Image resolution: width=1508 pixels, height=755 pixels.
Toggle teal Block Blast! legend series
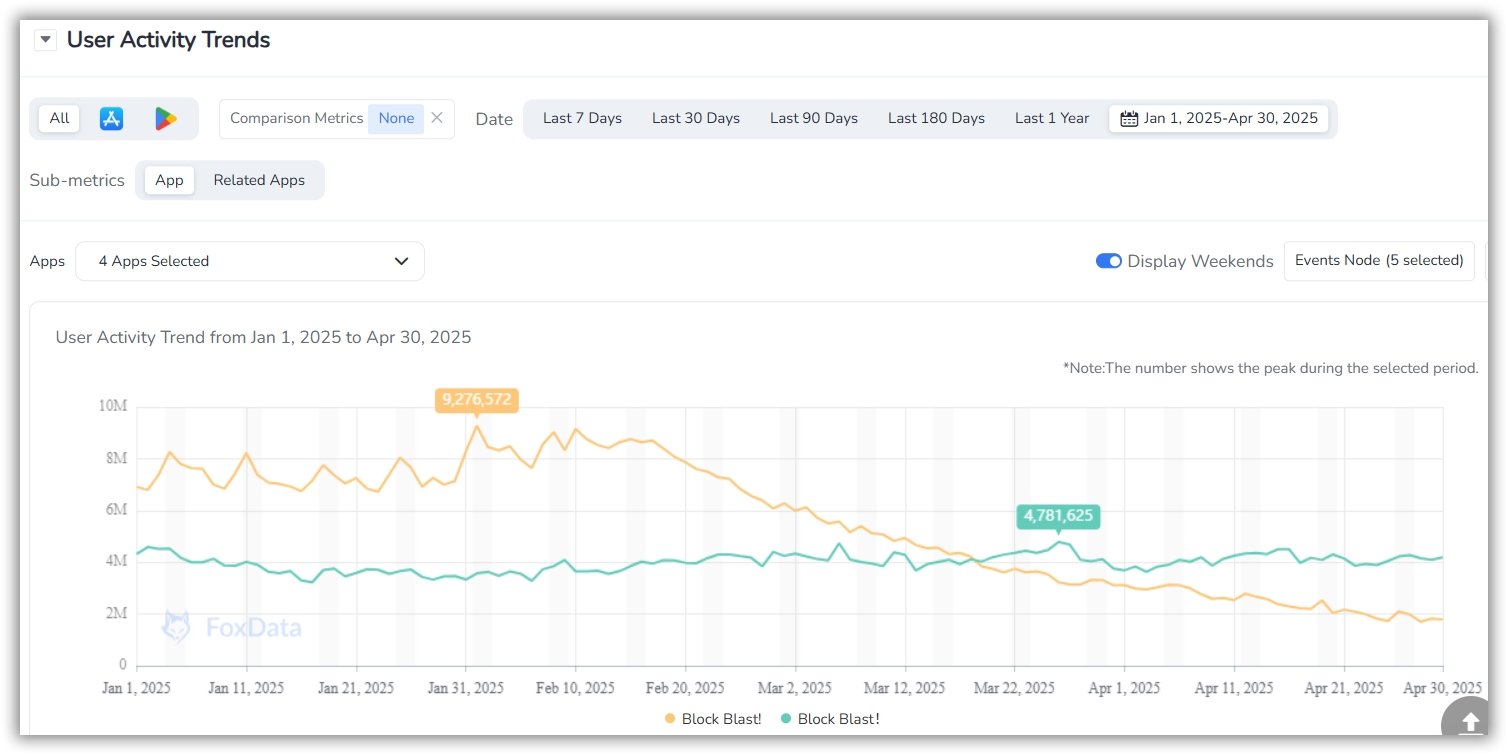[830, 719]
